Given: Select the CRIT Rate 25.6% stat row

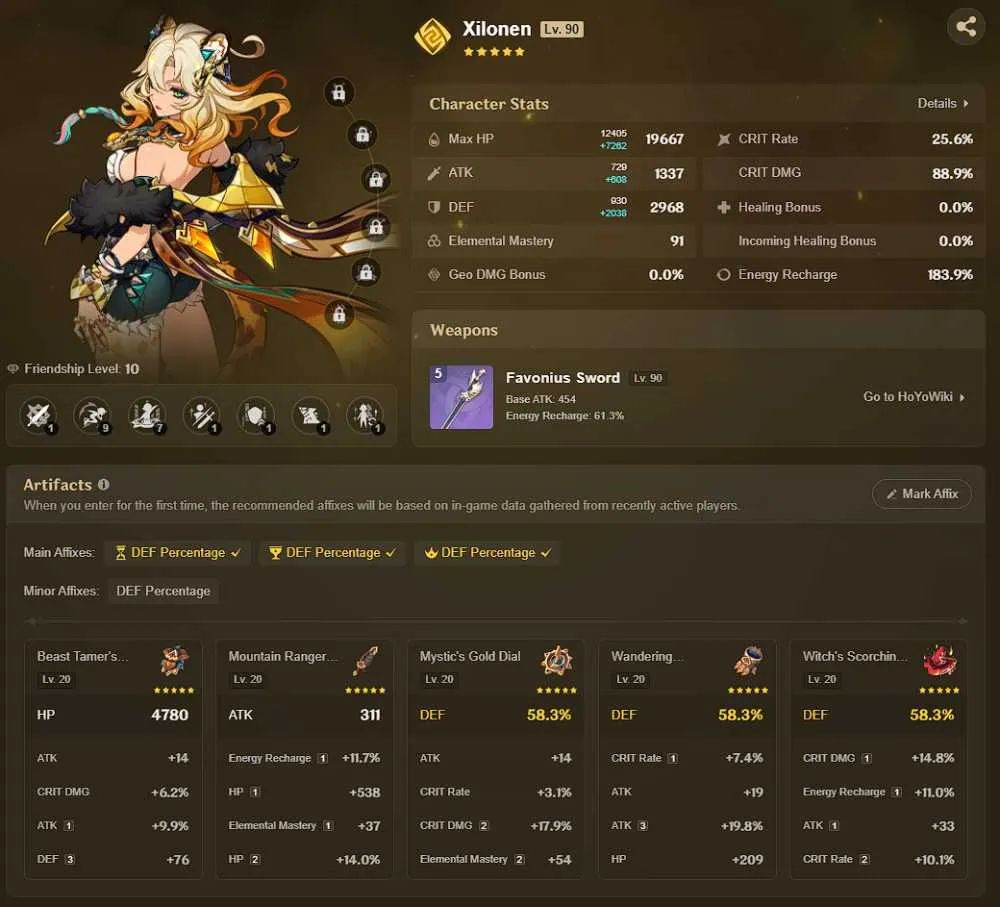Looking at the screenshot, I should pos(844,139).
